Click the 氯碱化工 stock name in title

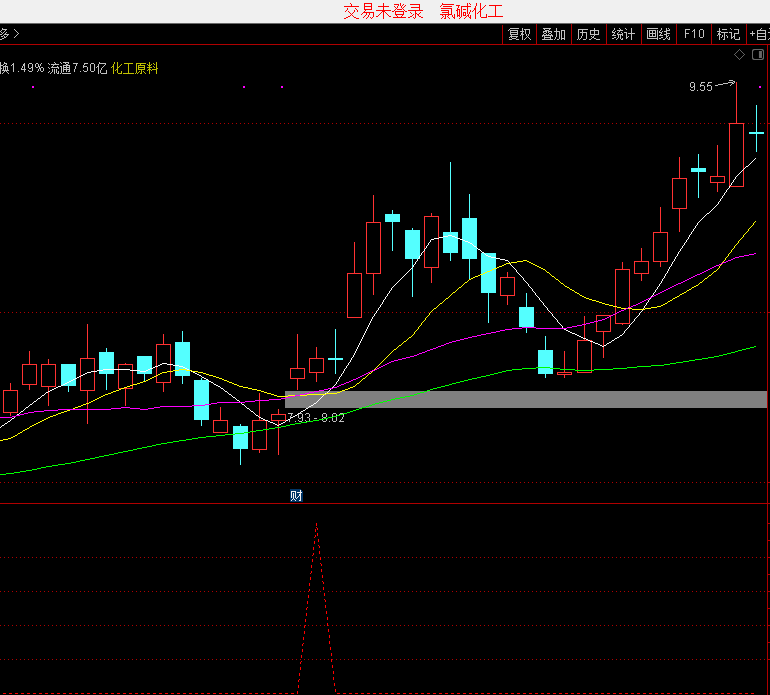coord(471,11)
